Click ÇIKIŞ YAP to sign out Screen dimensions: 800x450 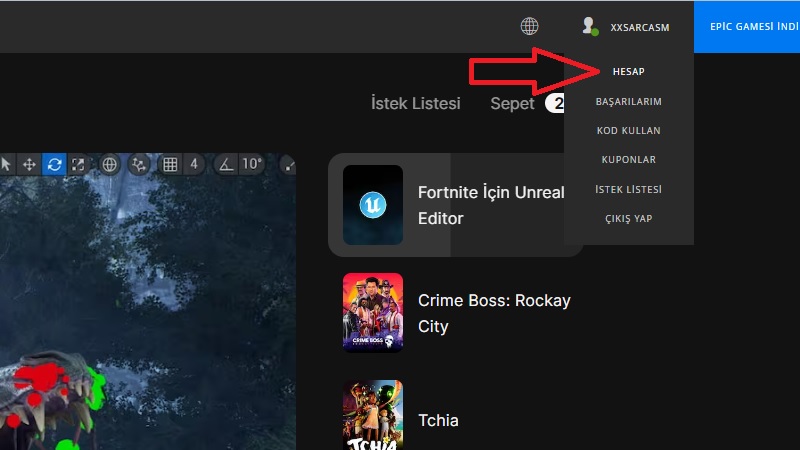[629, 218]
